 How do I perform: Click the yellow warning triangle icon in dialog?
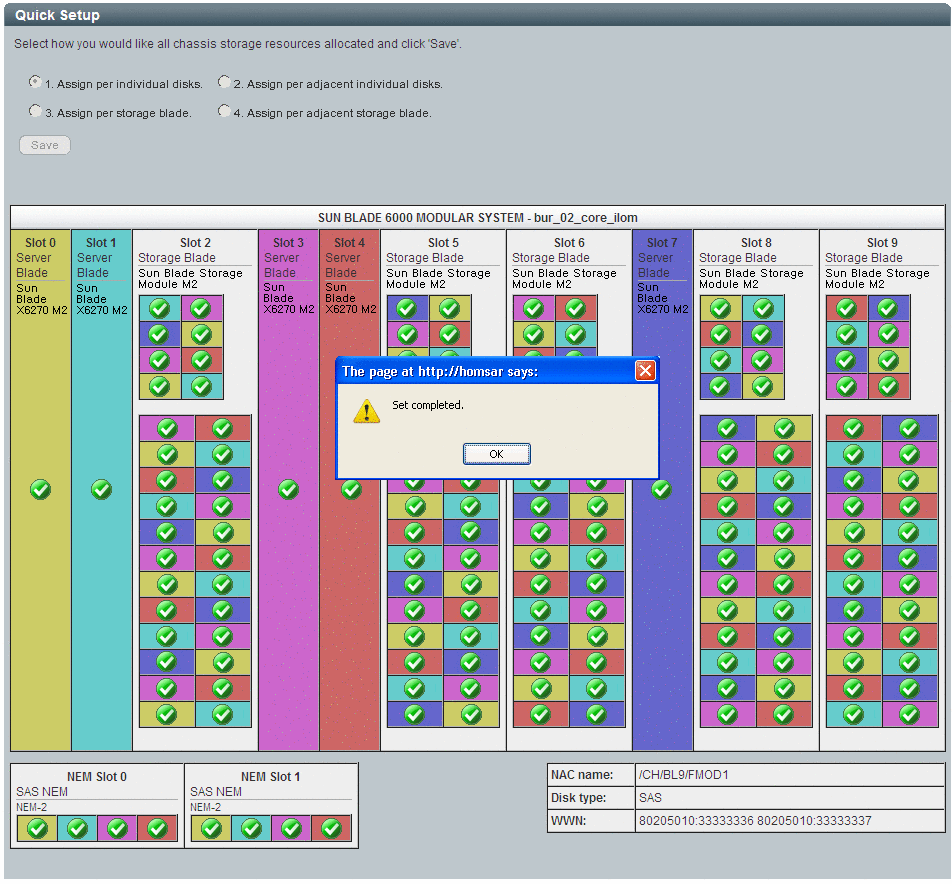367,411
